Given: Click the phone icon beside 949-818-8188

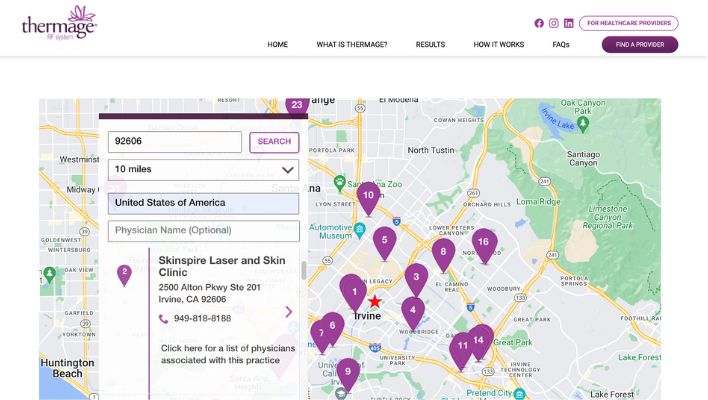Looking at the screenshot, I should 164,319.
